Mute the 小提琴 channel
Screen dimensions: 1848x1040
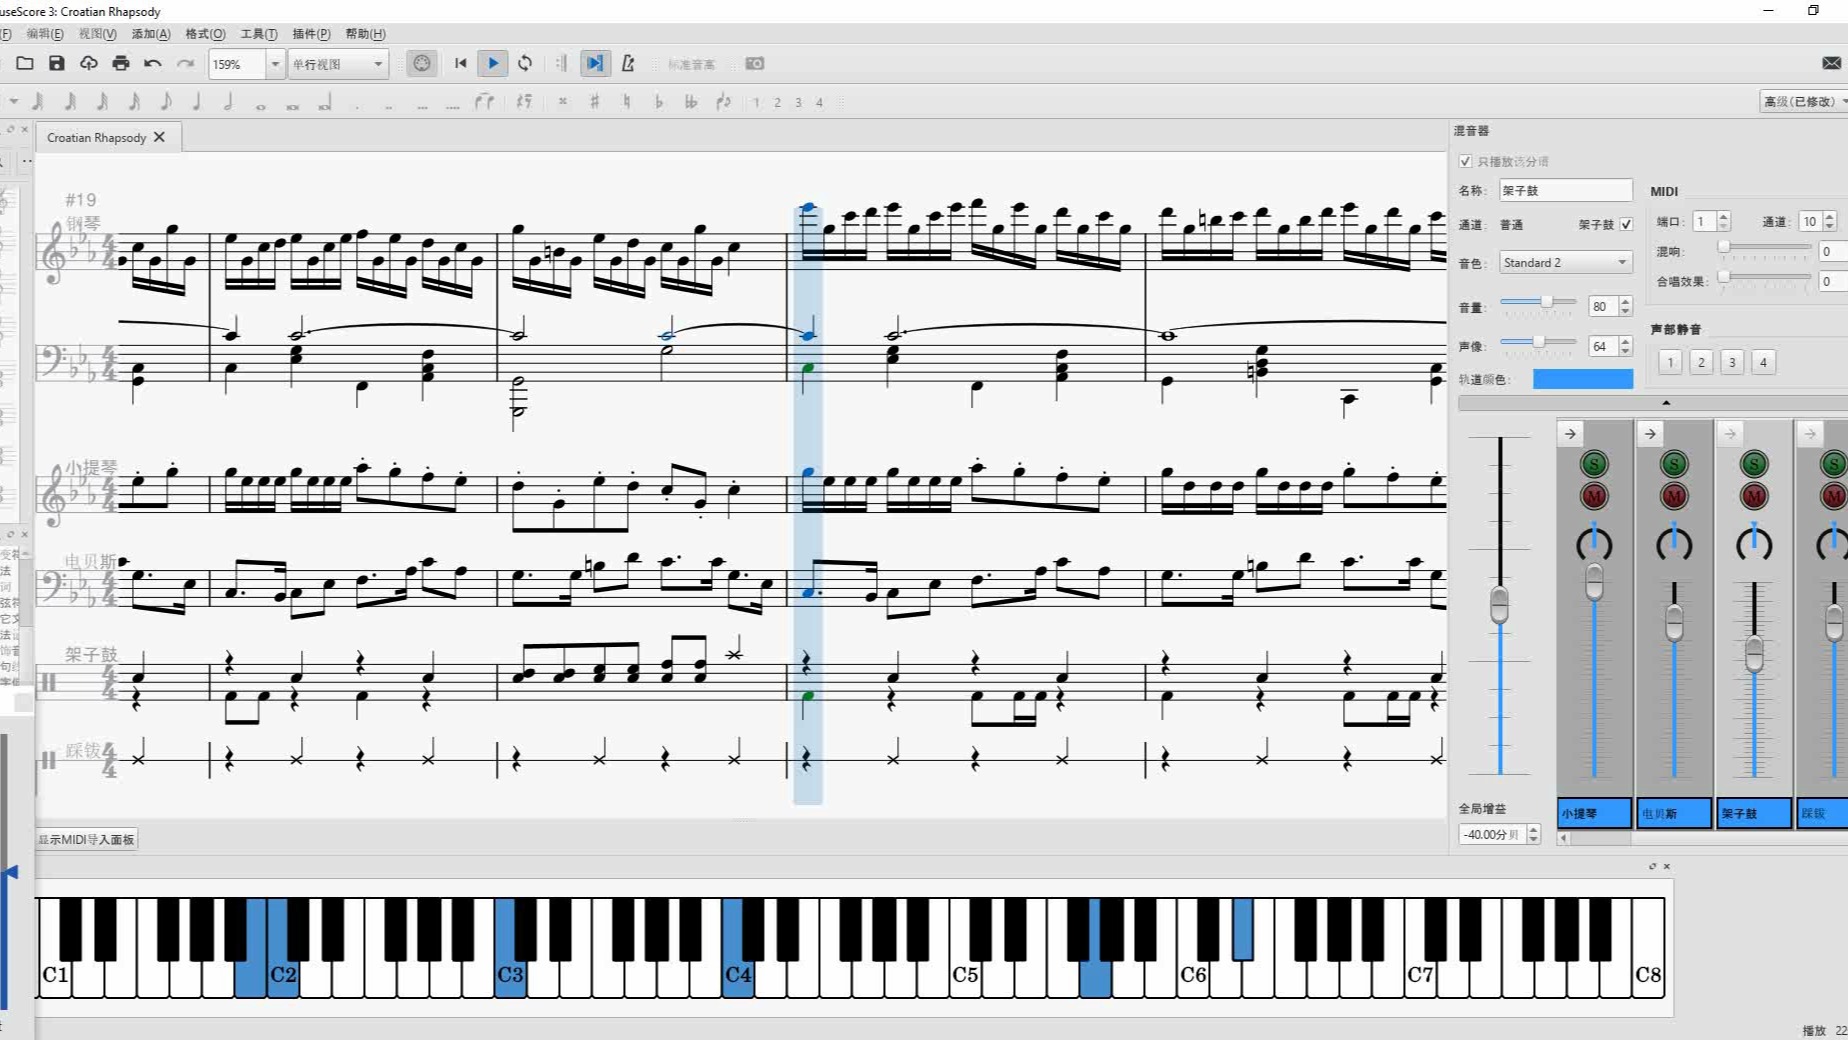click(x=1594, y=496)
